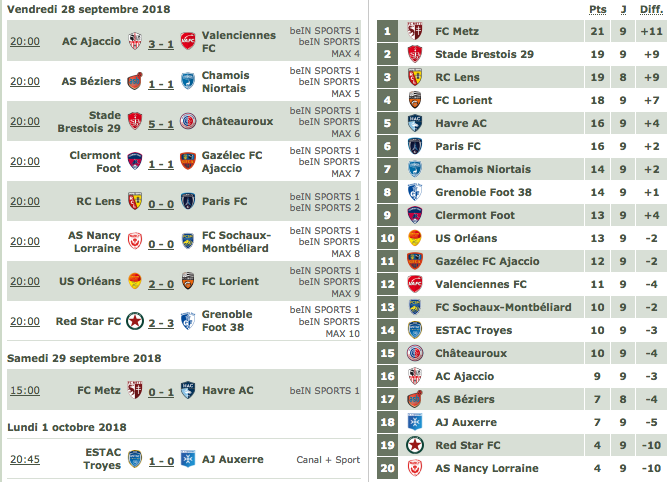Open the Red Star 2 - 3 score link
This screenshot has width=669, height=482.
(x=161, y=323)
